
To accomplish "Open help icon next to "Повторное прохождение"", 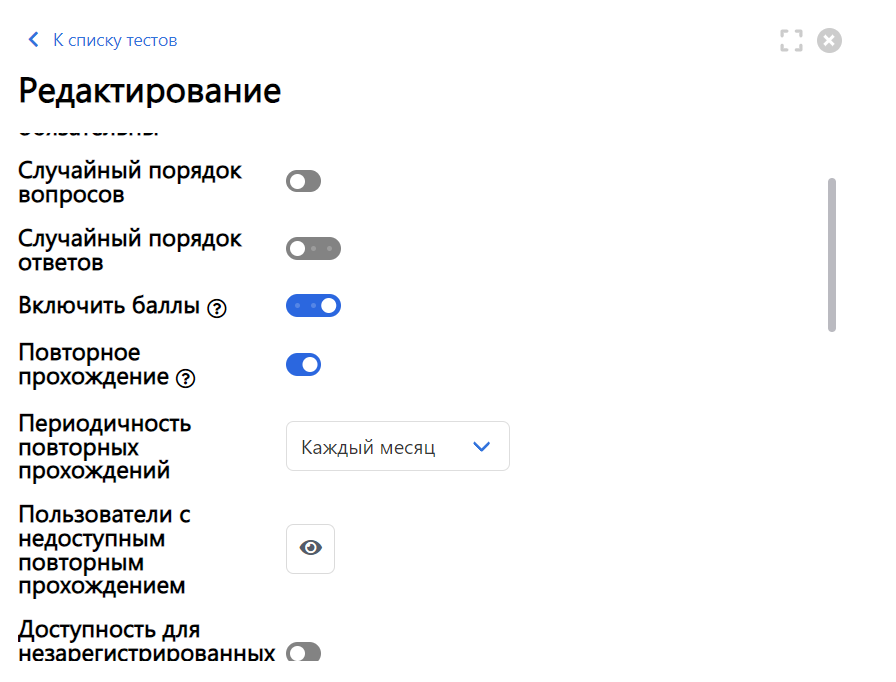I will tap(185, 379).
